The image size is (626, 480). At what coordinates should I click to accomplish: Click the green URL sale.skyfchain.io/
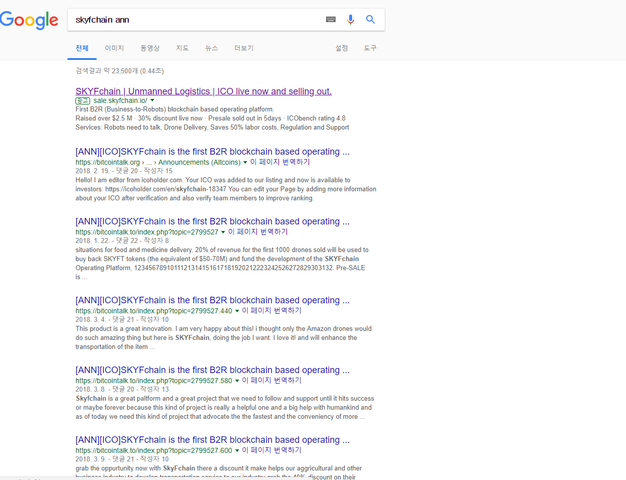[x=120, y=101]
